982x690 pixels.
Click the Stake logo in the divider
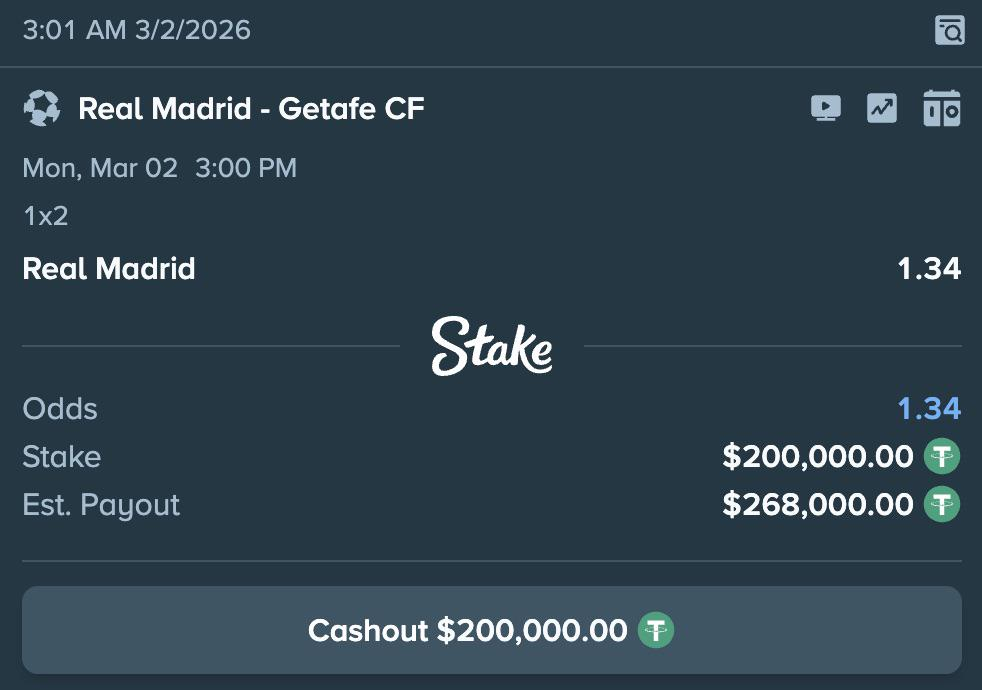(x=491, y=346)
